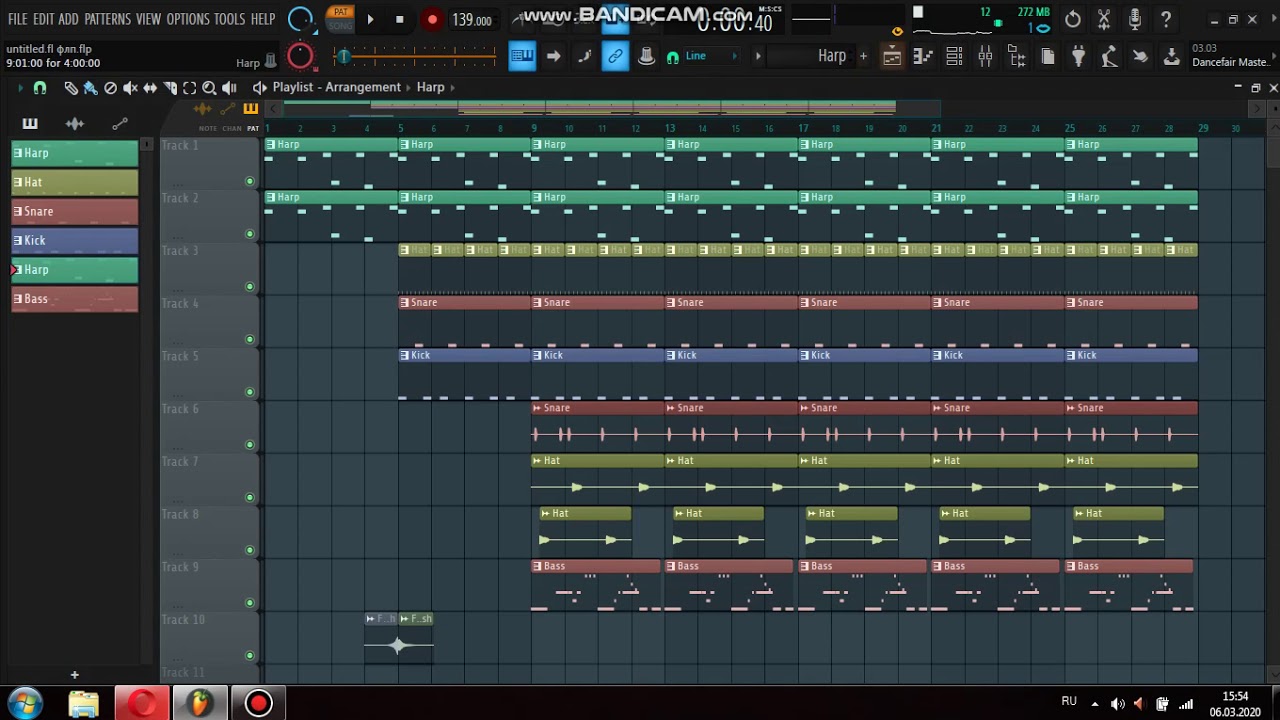The image size is (1280, 720).
Task: Open the help question mark icon
Action: click(1166, 19)
